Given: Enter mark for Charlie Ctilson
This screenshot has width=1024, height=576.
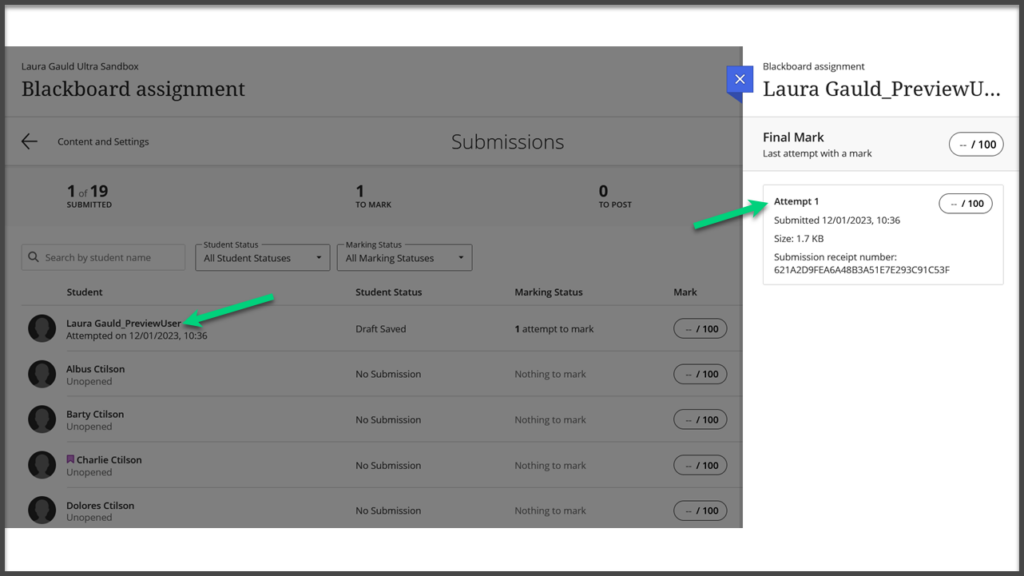Looking at the screenshot, I should (x=700, y=465).
